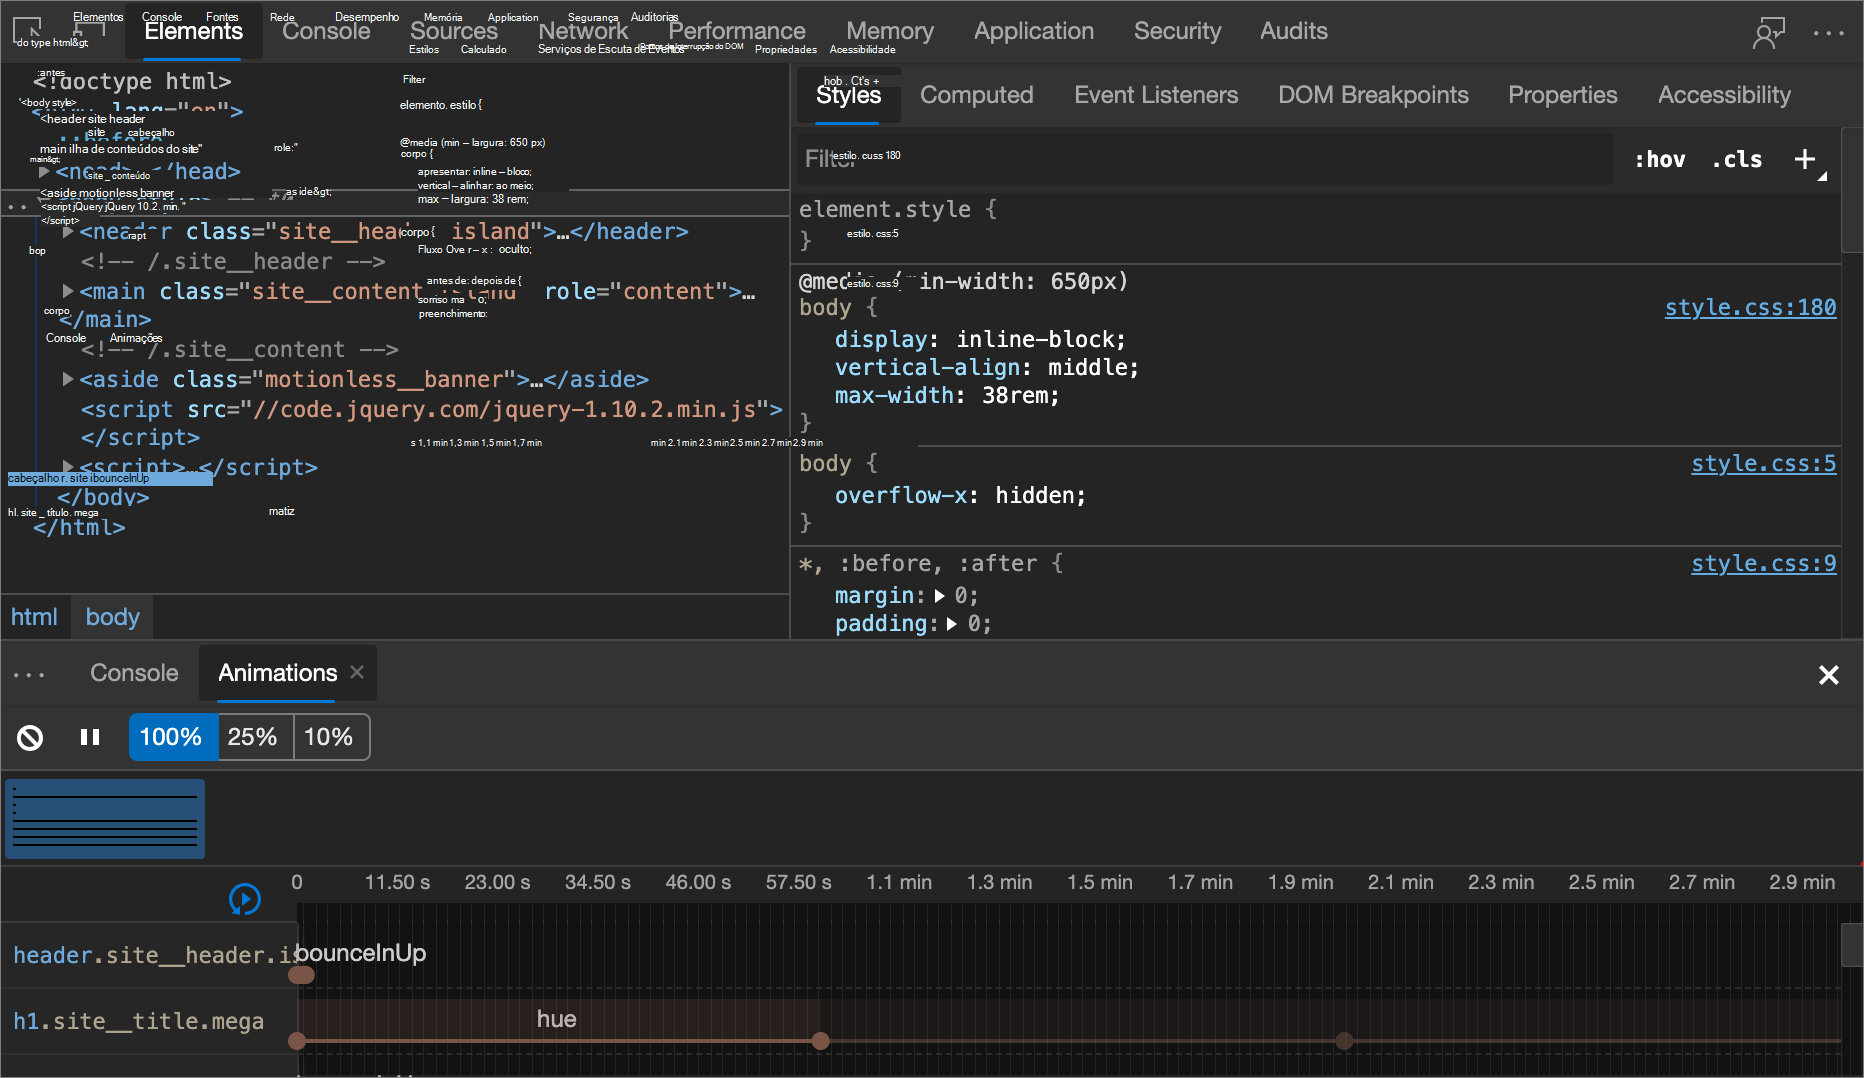Close the Animations tab
The image size is (1864, 1078).
tap(357, 673)
